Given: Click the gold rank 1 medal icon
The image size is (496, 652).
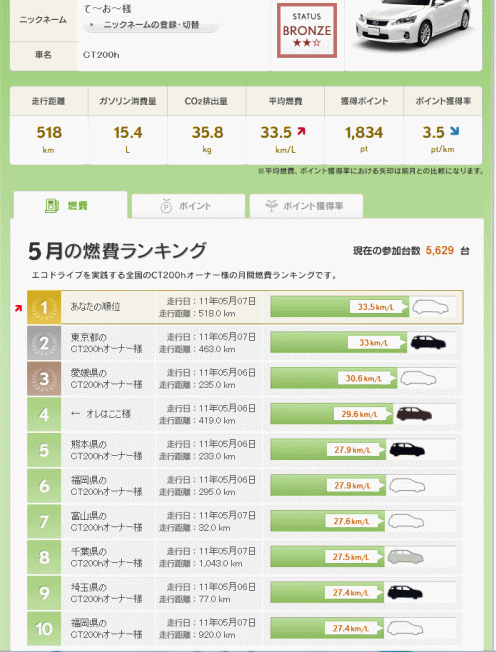Looking at the screenshot, I should 44,308.
